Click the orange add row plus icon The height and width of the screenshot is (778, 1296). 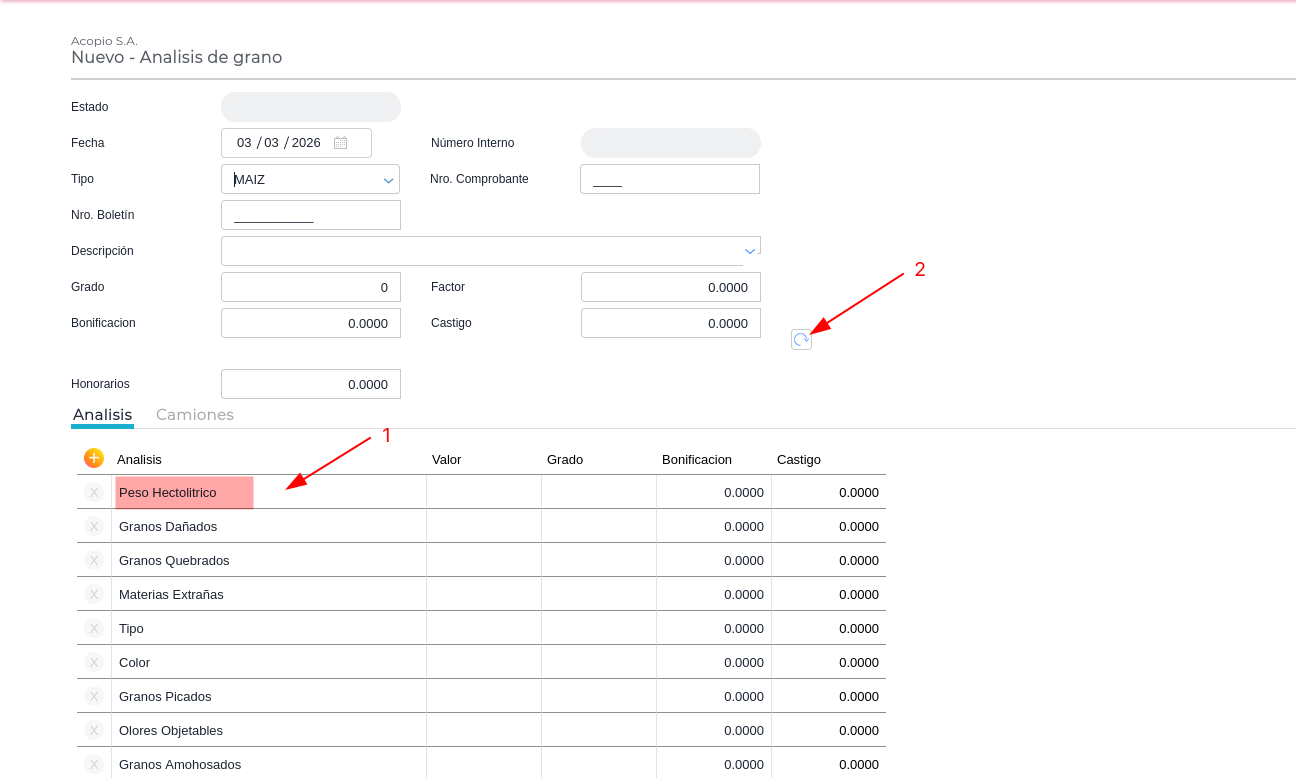click(94, 458)
